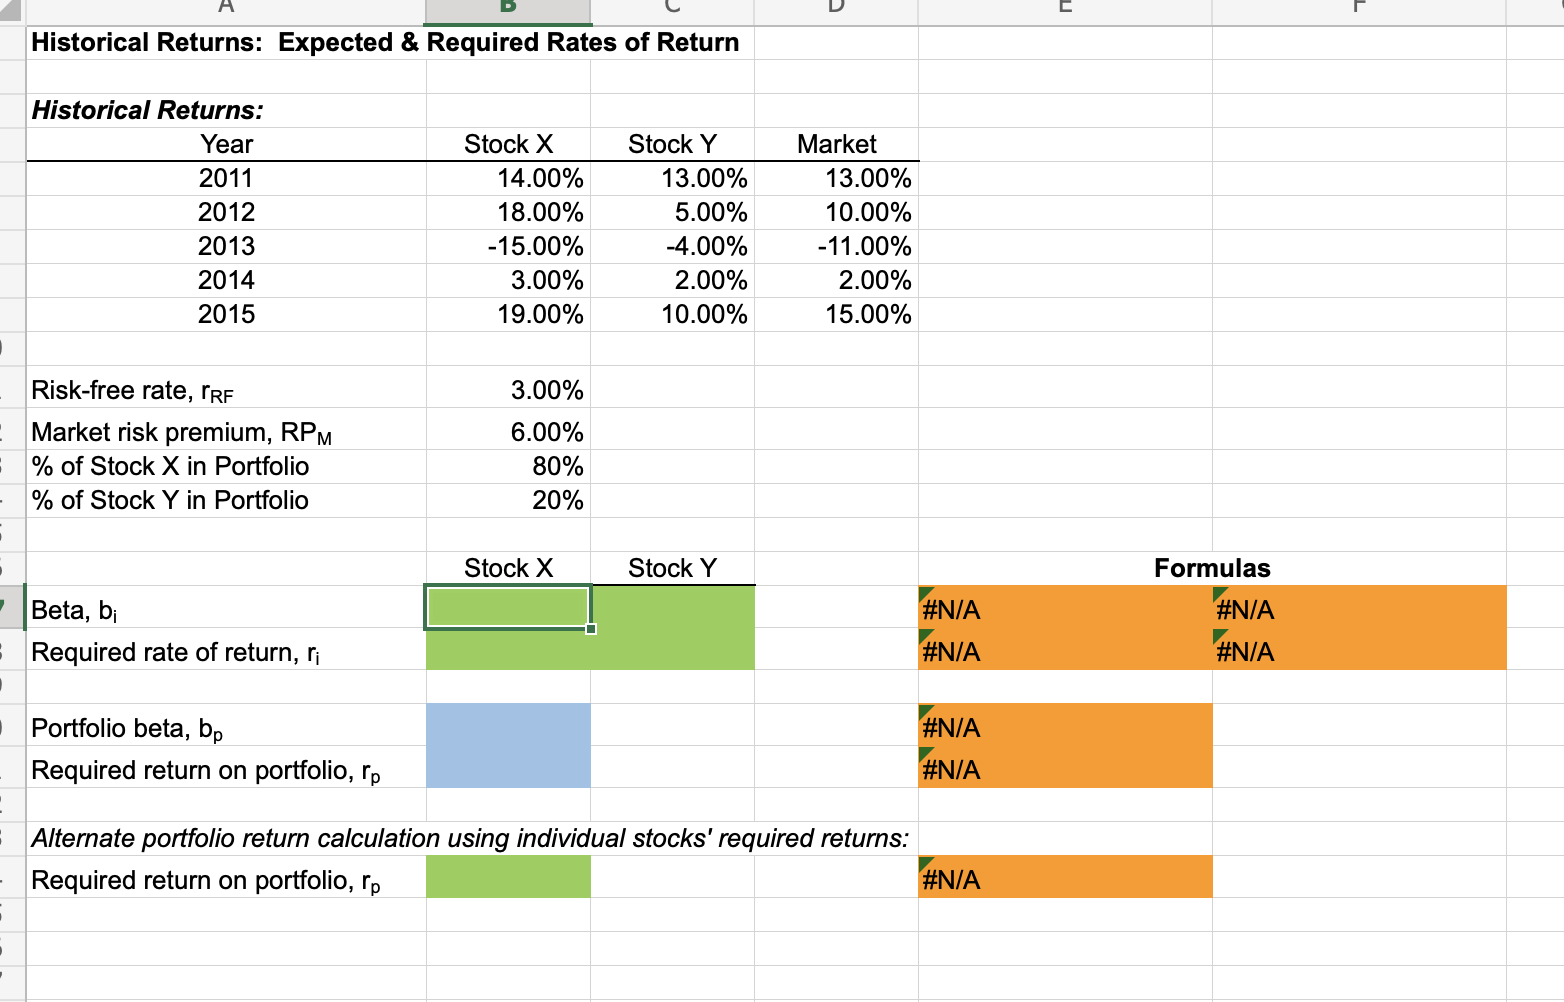This screenshot has height=1002, width=1564.
Task: Click the Historical Returns title cell
Action: 227,42
